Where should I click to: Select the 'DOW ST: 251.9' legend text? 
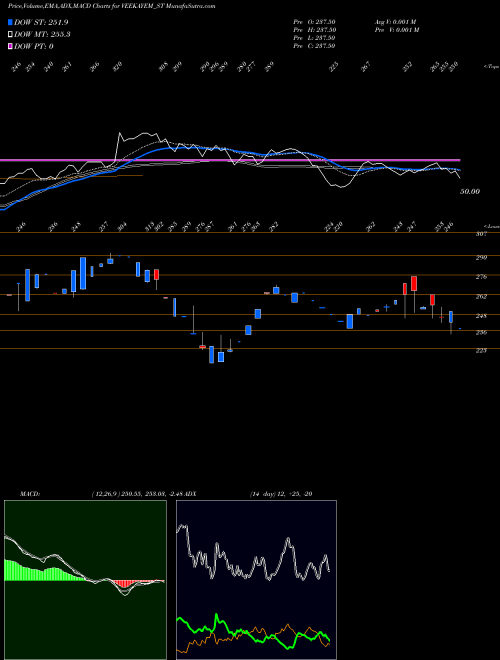[41, 22]
